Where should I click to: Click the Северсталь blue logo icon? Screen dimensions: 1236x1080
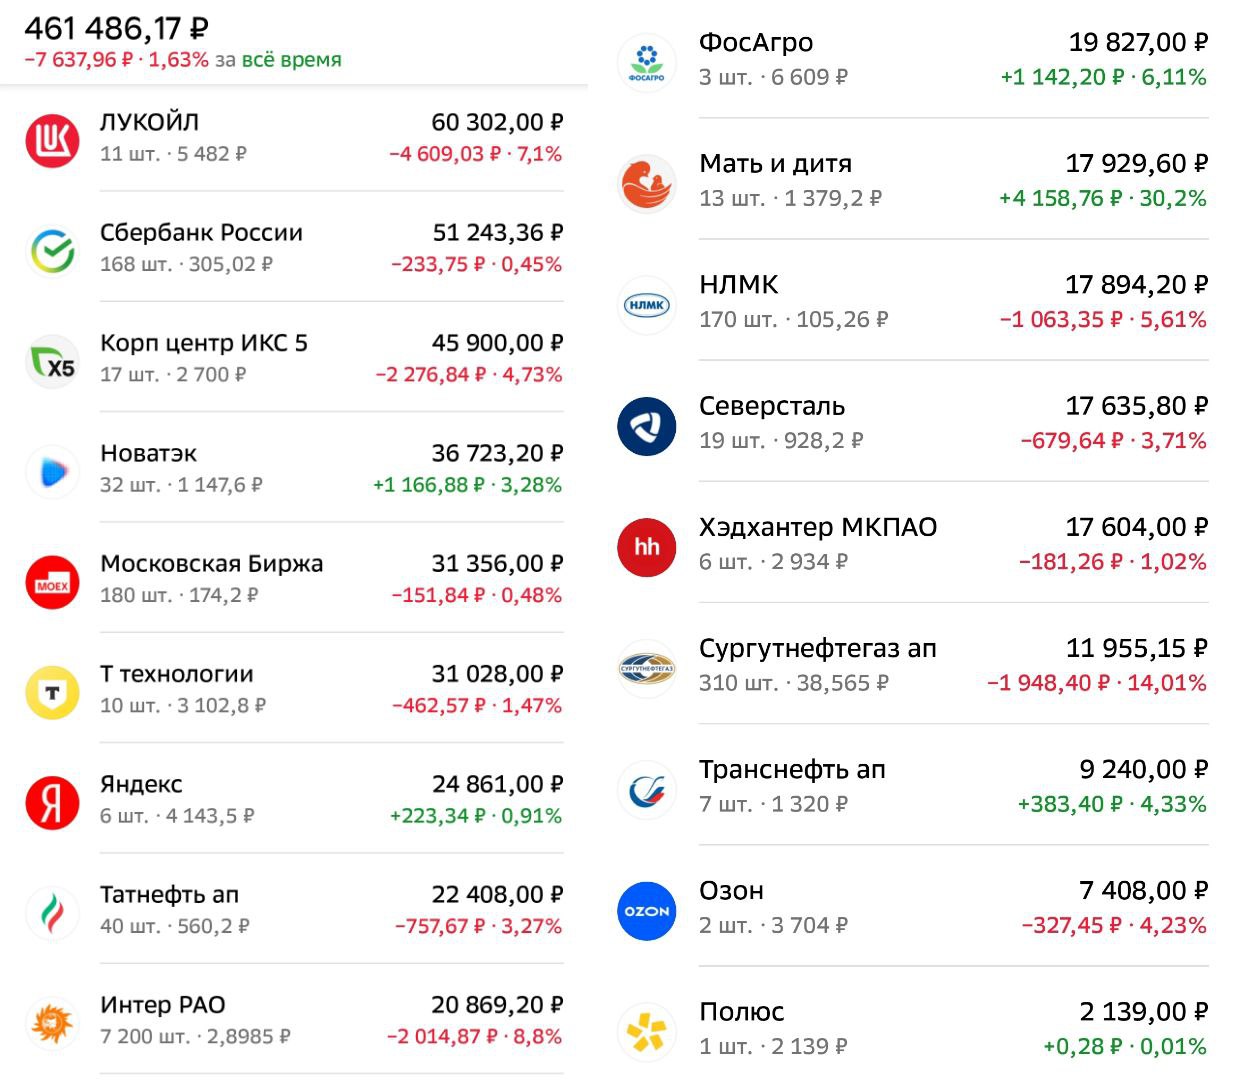(646, 426)
